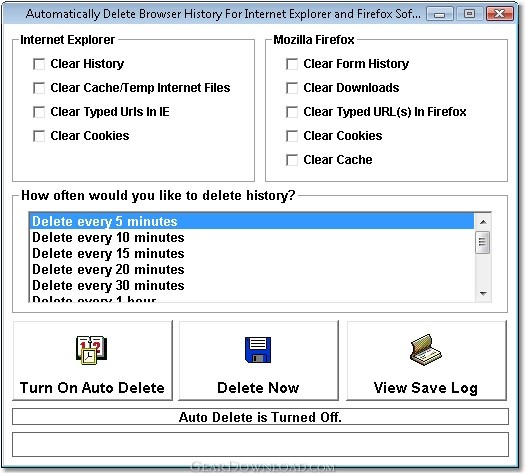This screenshot has width=526, height=475.
Task: Check Clear Cache/Temp Internet Files
Action: (39, 88)
